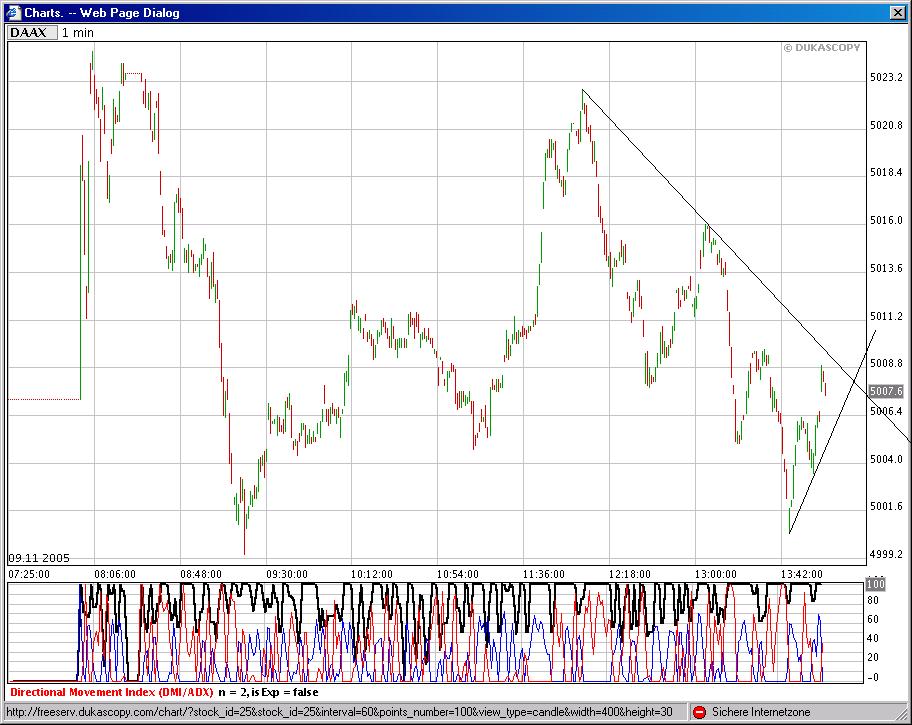Click the 5008.8 price axis label
The width and height of the screenshot is (912, 725).
[886, 363]
